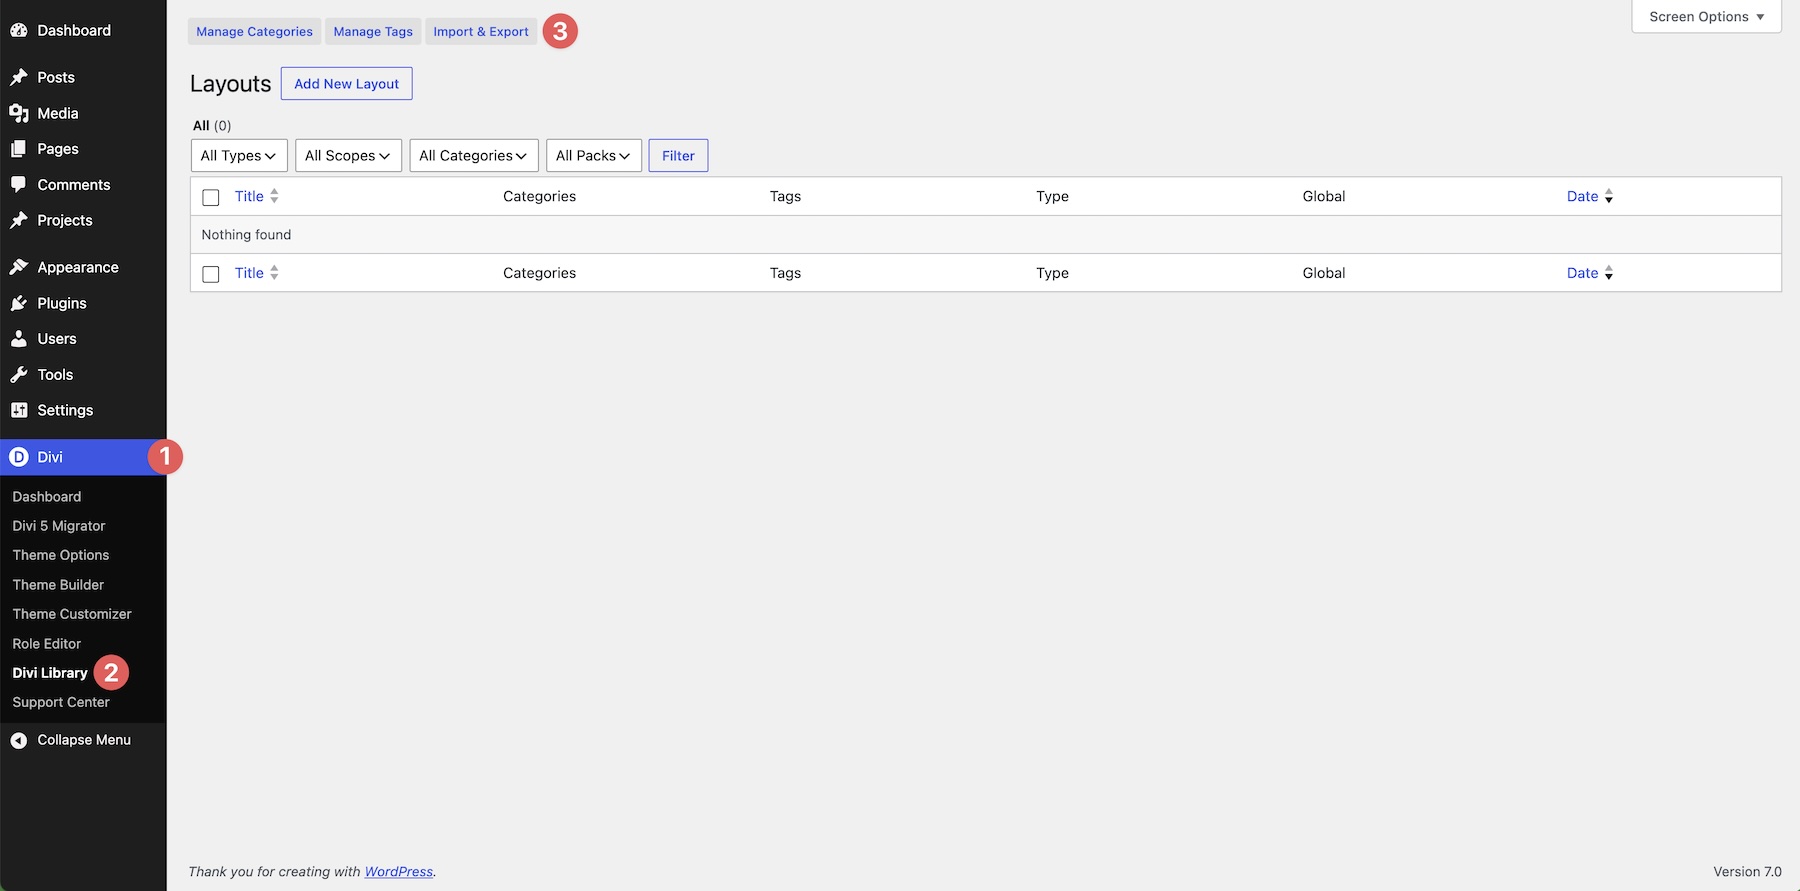Go to the Comments menu label
The width and height of the screenshot is (1800, 891).
[74, 185]
